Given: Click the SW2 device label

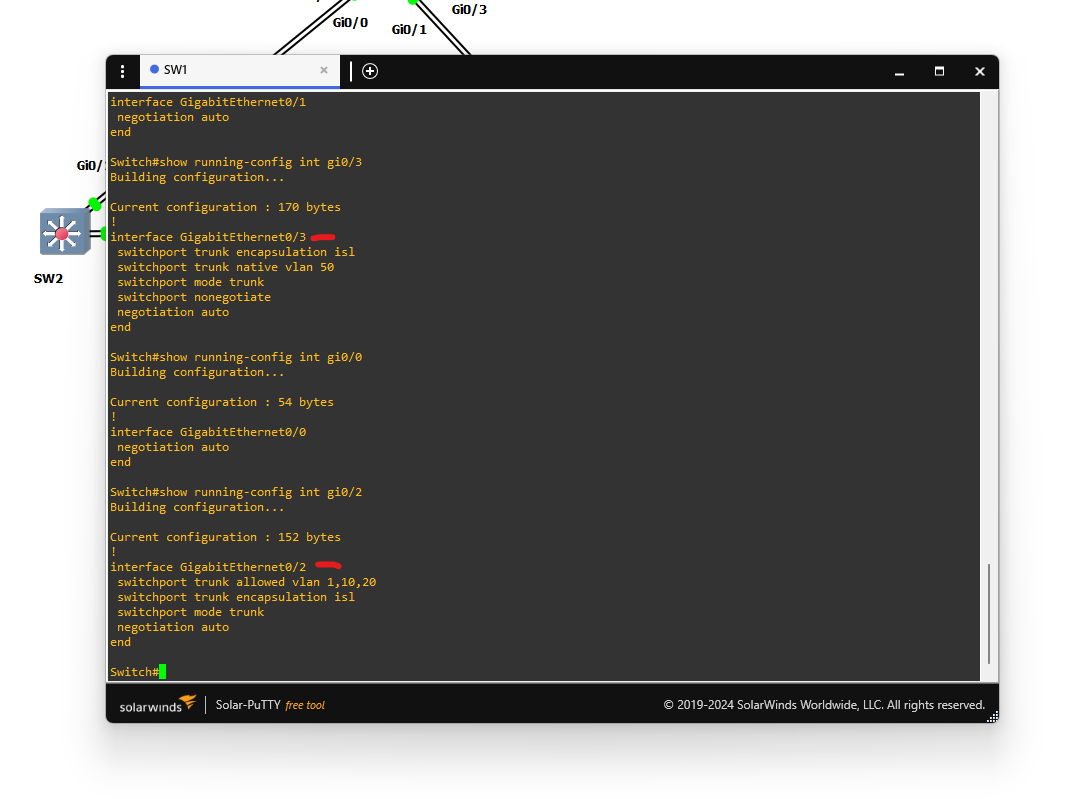Looking at the screenshot, I should point(49,279).
